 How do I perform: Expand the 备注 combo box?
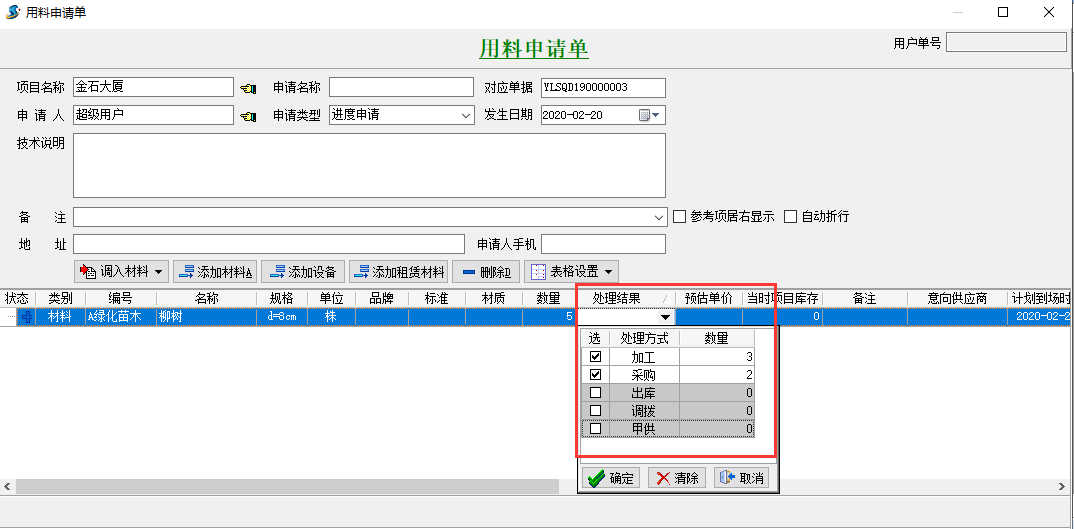point(659,217)
